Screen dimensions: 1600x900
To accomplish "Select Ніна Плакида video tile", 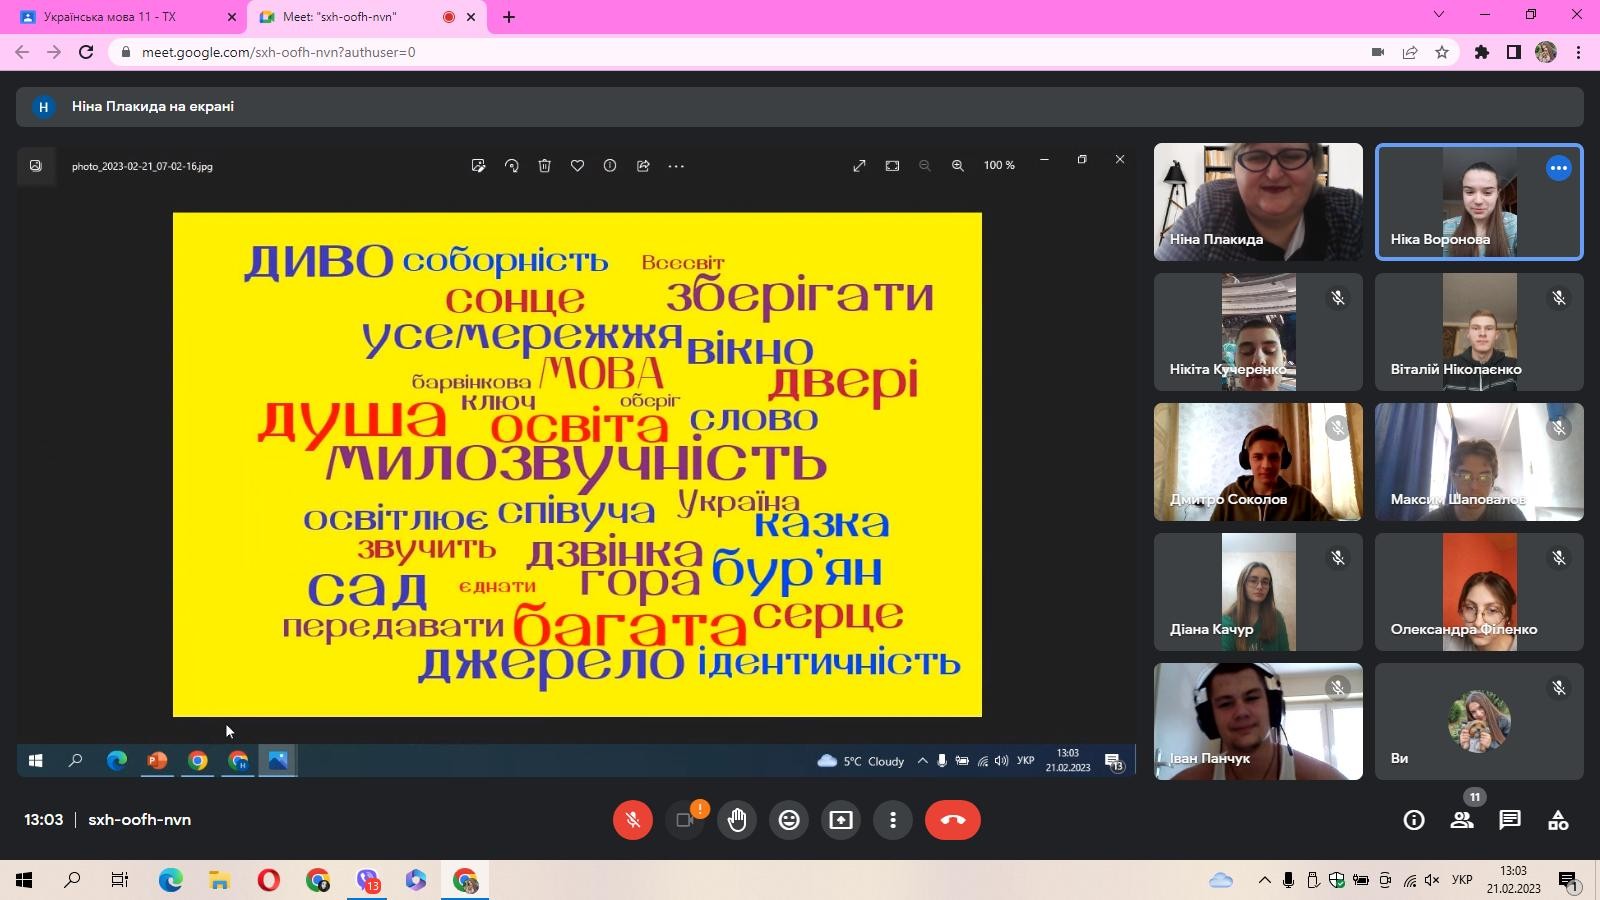I will [x=1258, y=201].
